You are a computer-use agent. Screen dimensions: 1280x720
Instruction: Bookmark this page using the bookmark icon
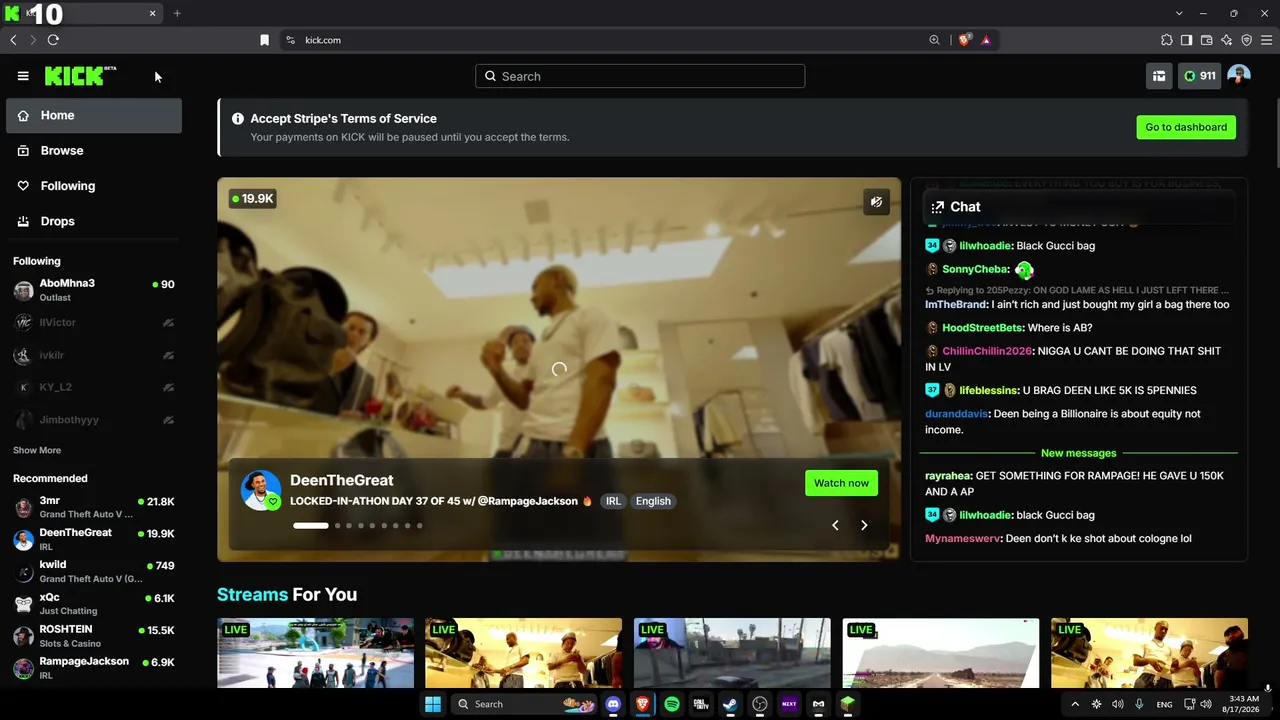pyautogui.click(x=264, y=40)
